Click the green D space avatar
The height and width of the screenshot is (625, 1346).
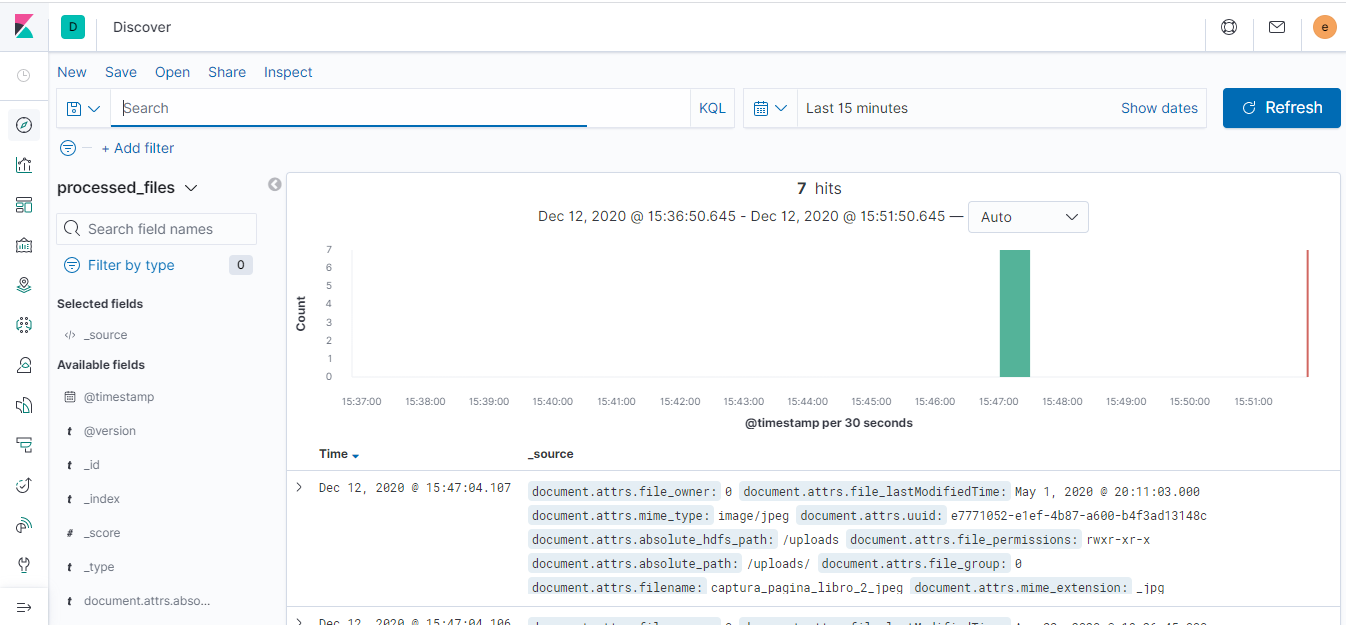click(73, 27)
